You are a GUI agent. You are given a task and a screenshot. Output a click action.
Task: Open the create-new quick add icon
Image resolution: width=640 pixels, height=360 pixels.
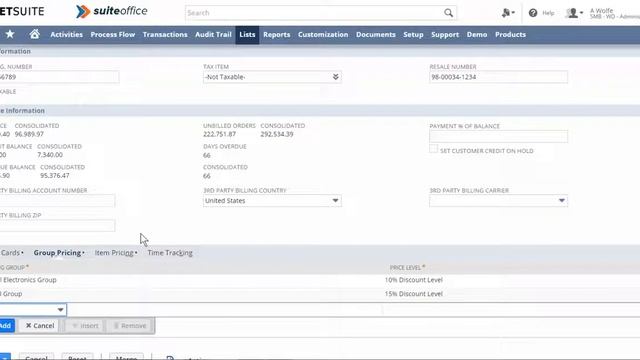[508, 13]
